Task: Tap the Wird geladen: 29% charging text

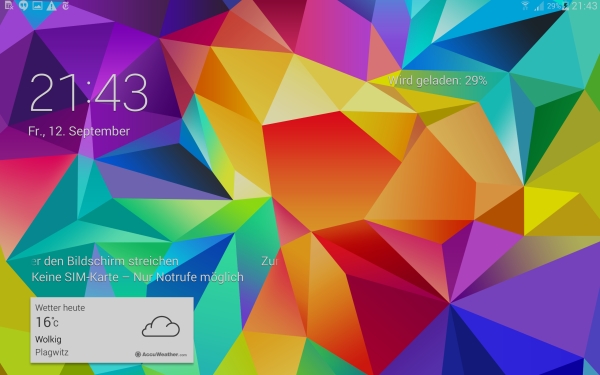Action: (437, 80)
